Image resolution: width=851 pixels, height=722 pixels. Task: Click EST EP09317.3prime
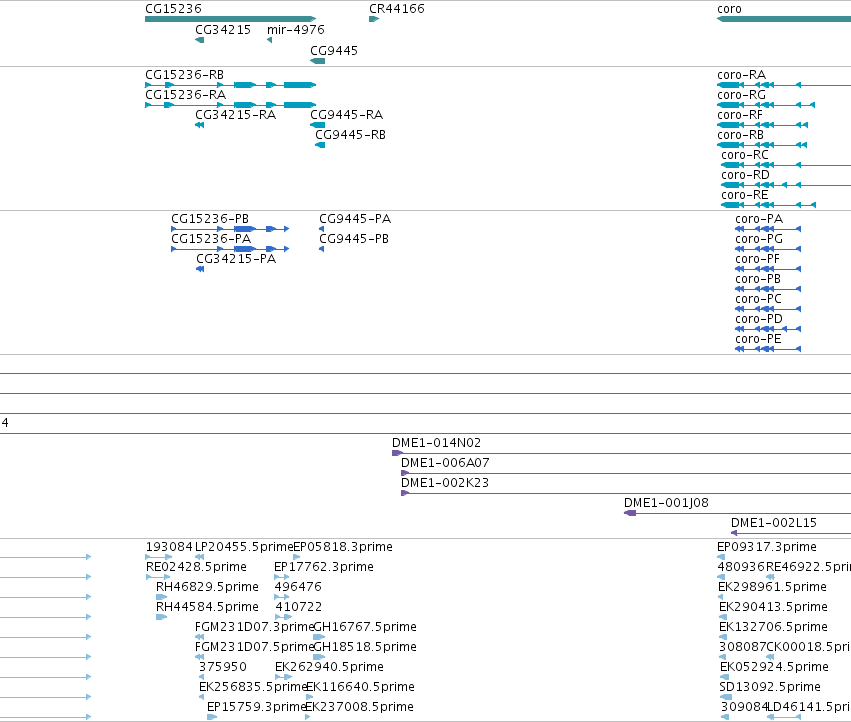point(721,557)
